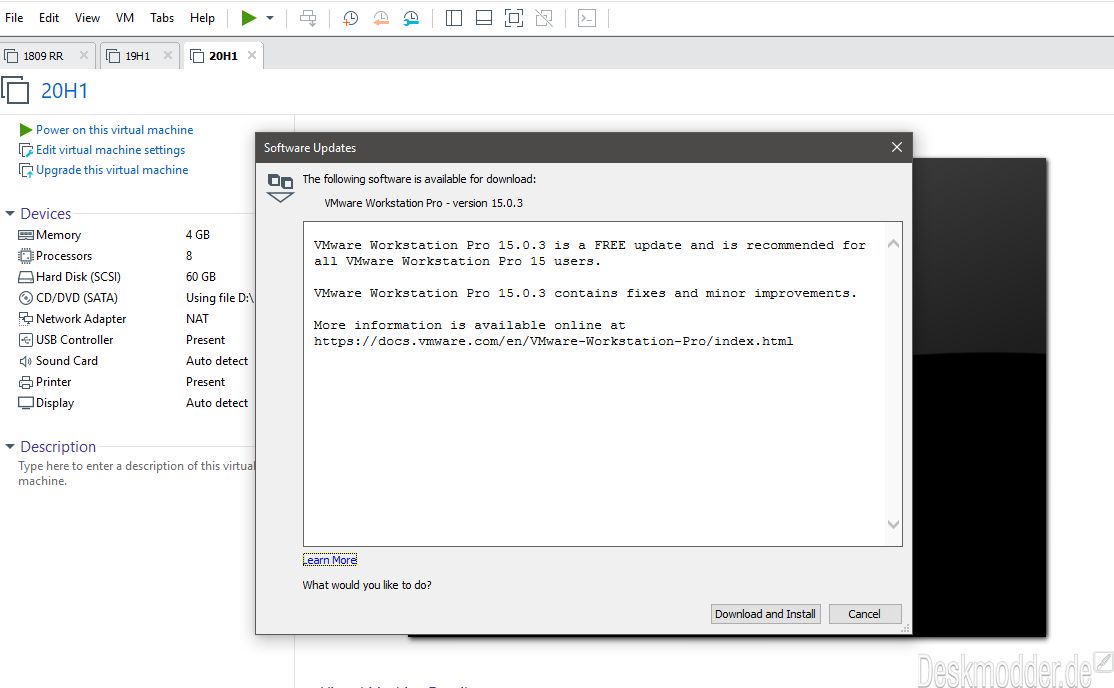Click the docs.vmware.com URL in update notes
1114x688 pixels.
point(553,341)
